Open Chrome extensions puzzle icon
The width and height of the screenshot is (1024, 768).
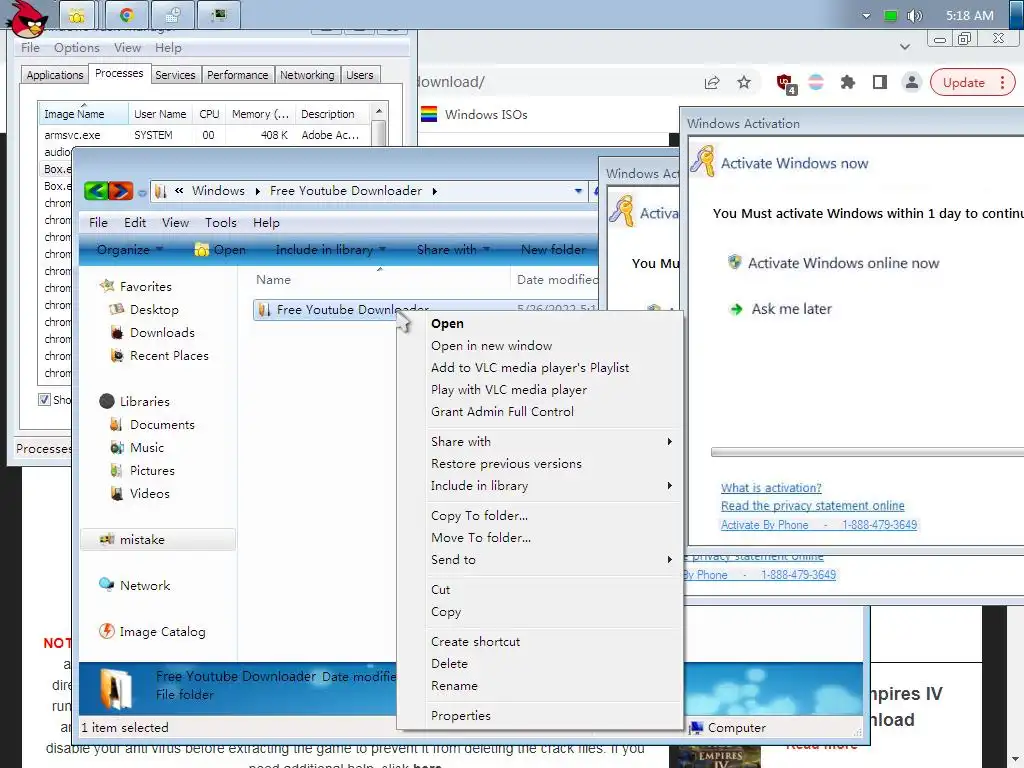[848, 82]
